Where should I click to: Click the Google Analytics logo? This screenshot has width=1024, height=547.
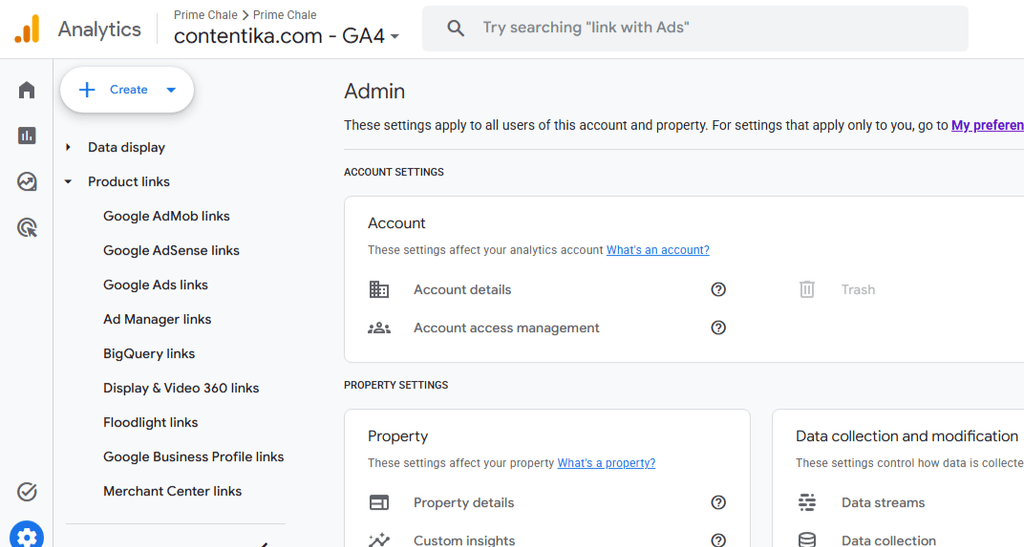click(27, 29)
